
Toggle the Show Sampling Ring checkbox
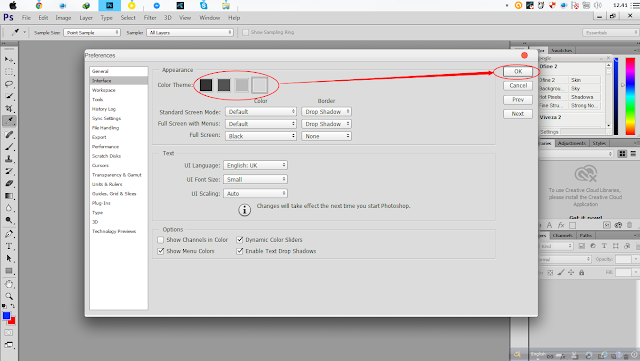coord(245,32)
